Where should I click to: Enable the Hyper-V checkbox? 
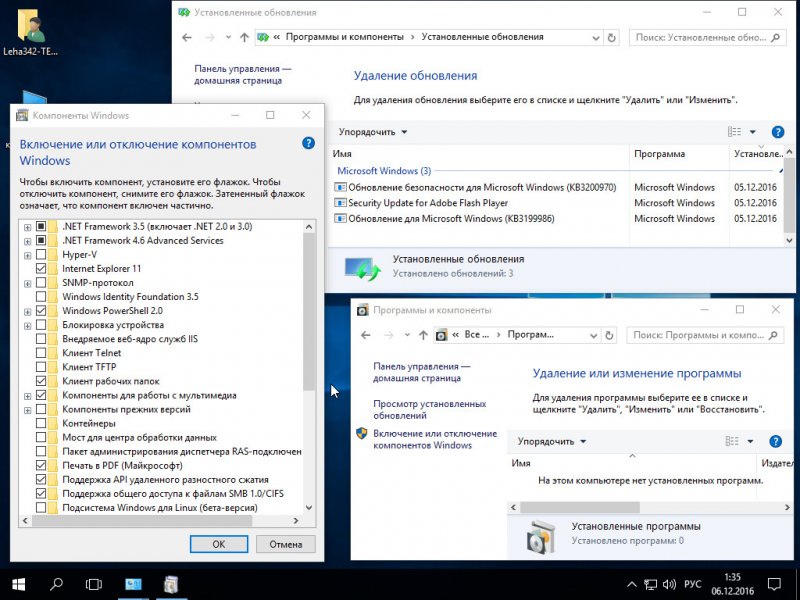(41, 255)
